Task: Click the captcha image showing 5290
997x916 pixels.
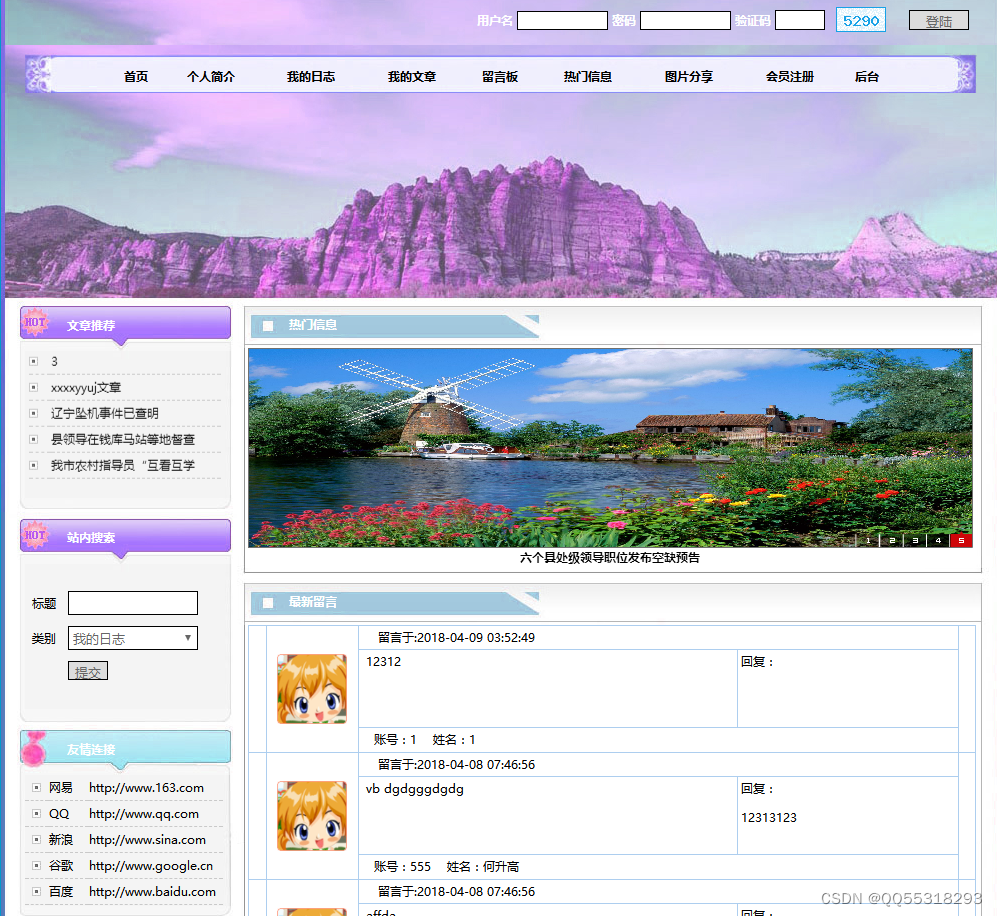Action: point(860,19)
